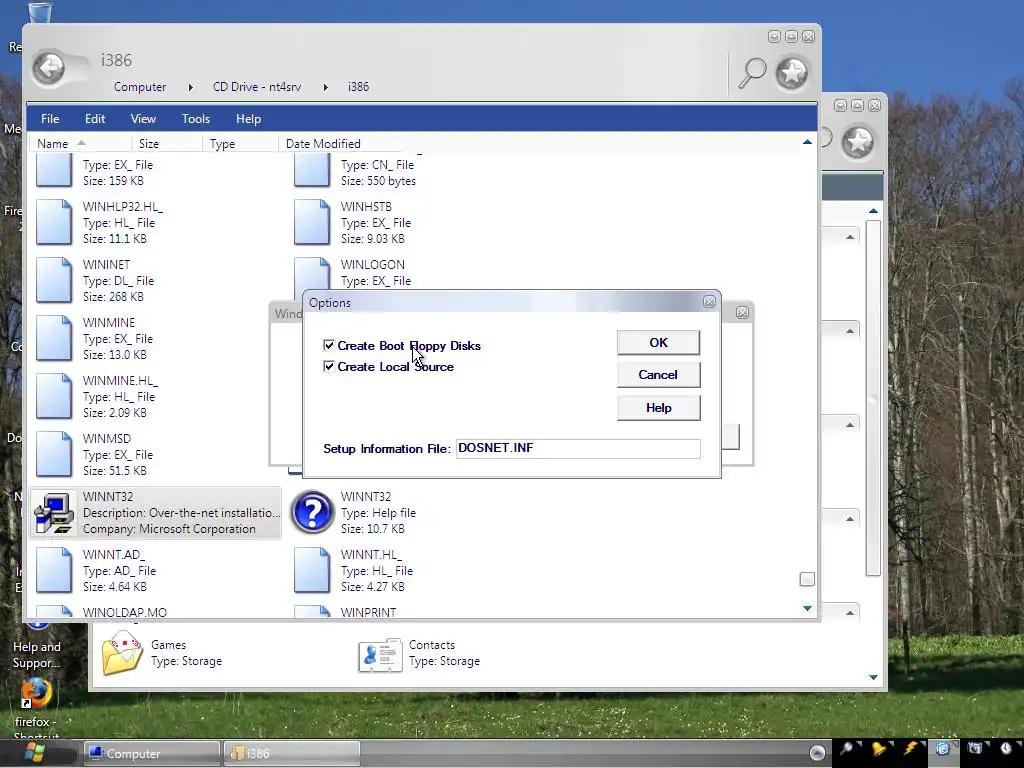Screen dimensions: 1024x768
Task: Click the favorites star in the i386 window
Action: (x=792, y=72)
